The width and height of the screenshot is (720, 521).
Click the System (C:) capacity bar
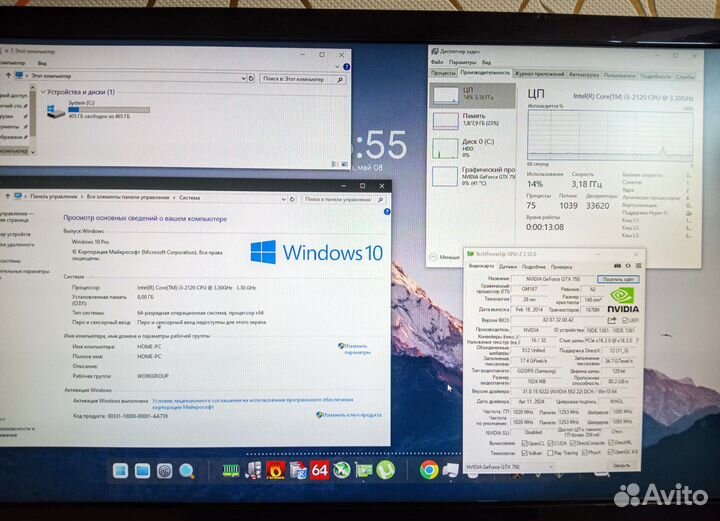pyautogui.click(x=109, y=110)
